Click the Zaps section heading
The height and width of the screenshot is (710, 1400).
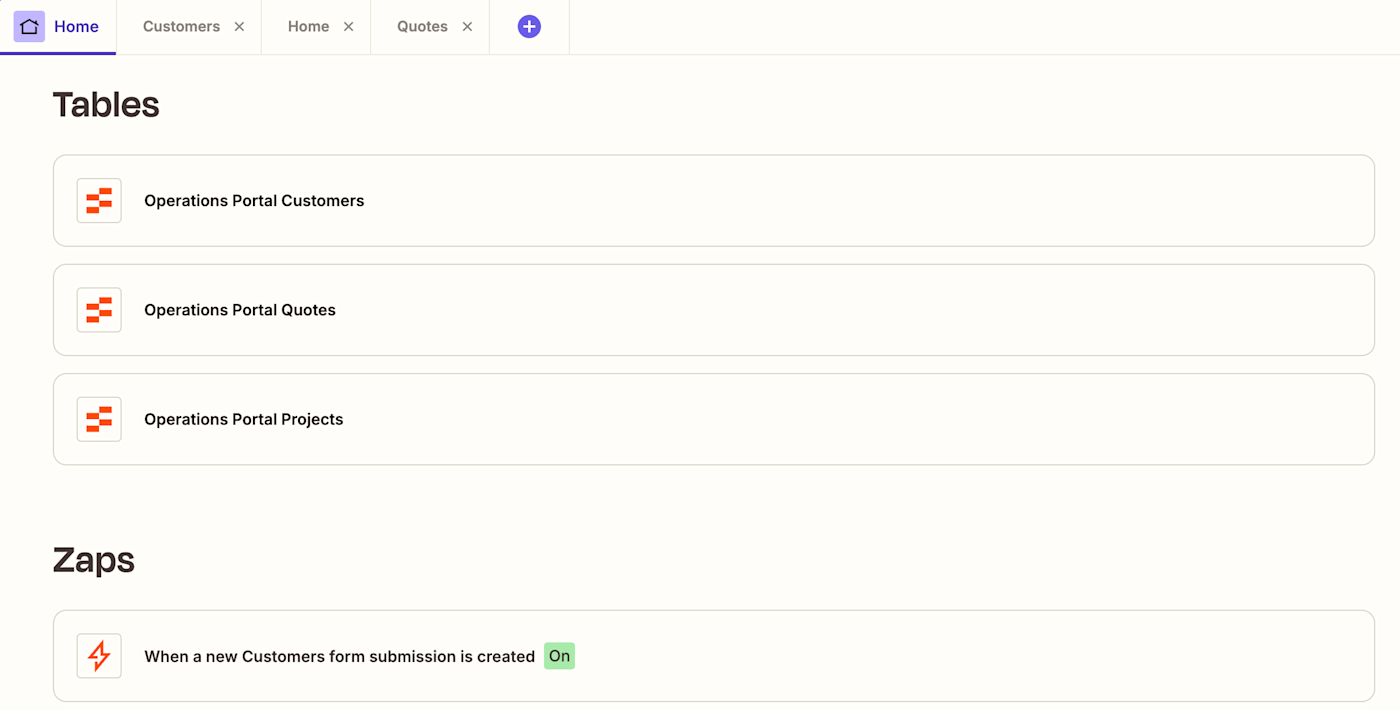(94, 561)
